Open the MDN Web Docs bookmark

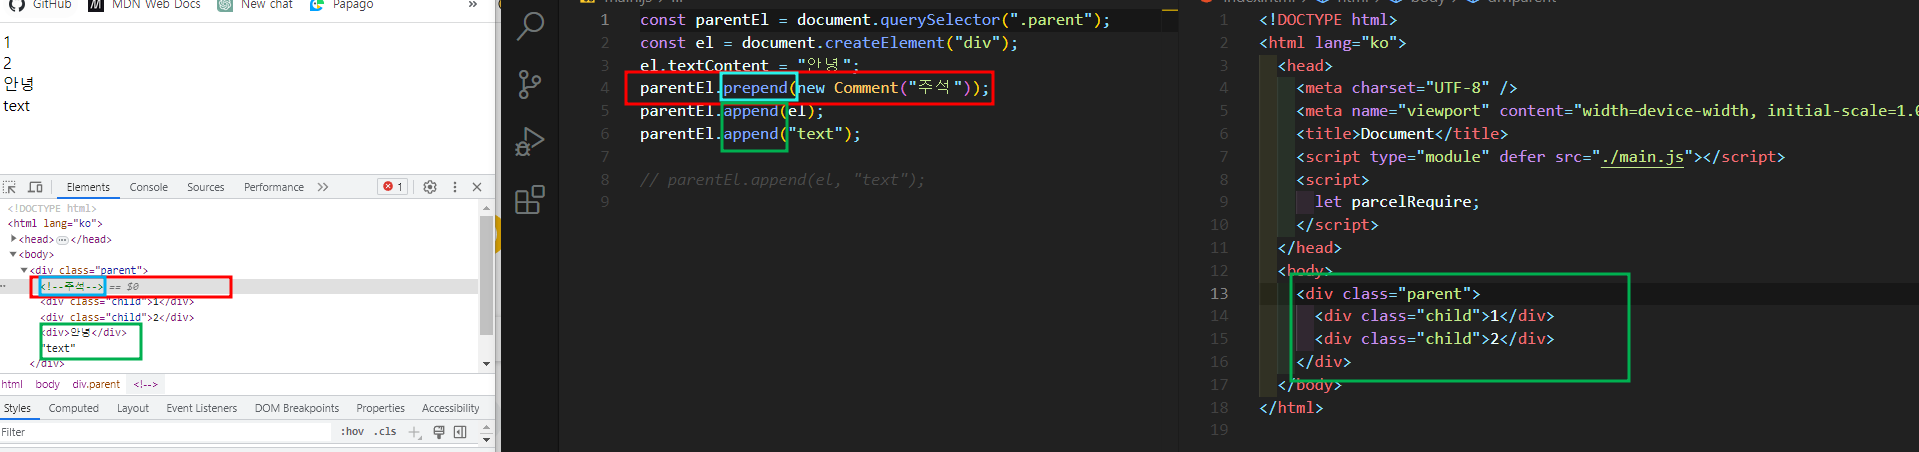(145, 5)
